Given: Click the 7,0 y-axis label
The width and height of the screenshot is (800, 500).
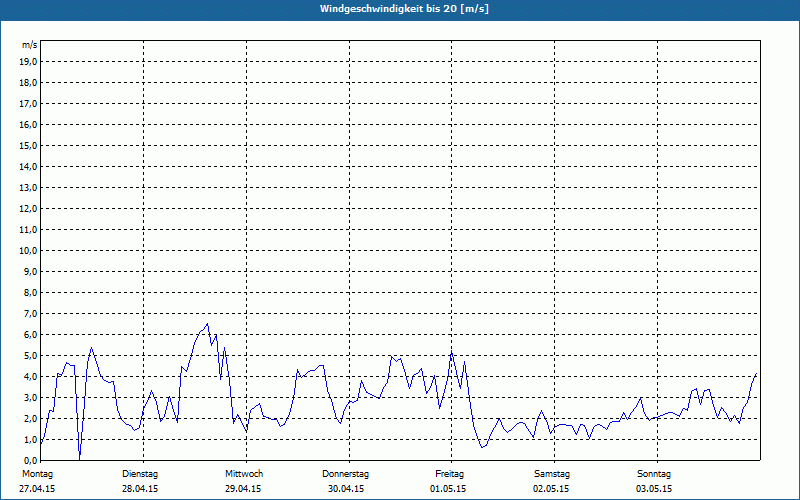Looking at the screenshot, I should (31, 313).
